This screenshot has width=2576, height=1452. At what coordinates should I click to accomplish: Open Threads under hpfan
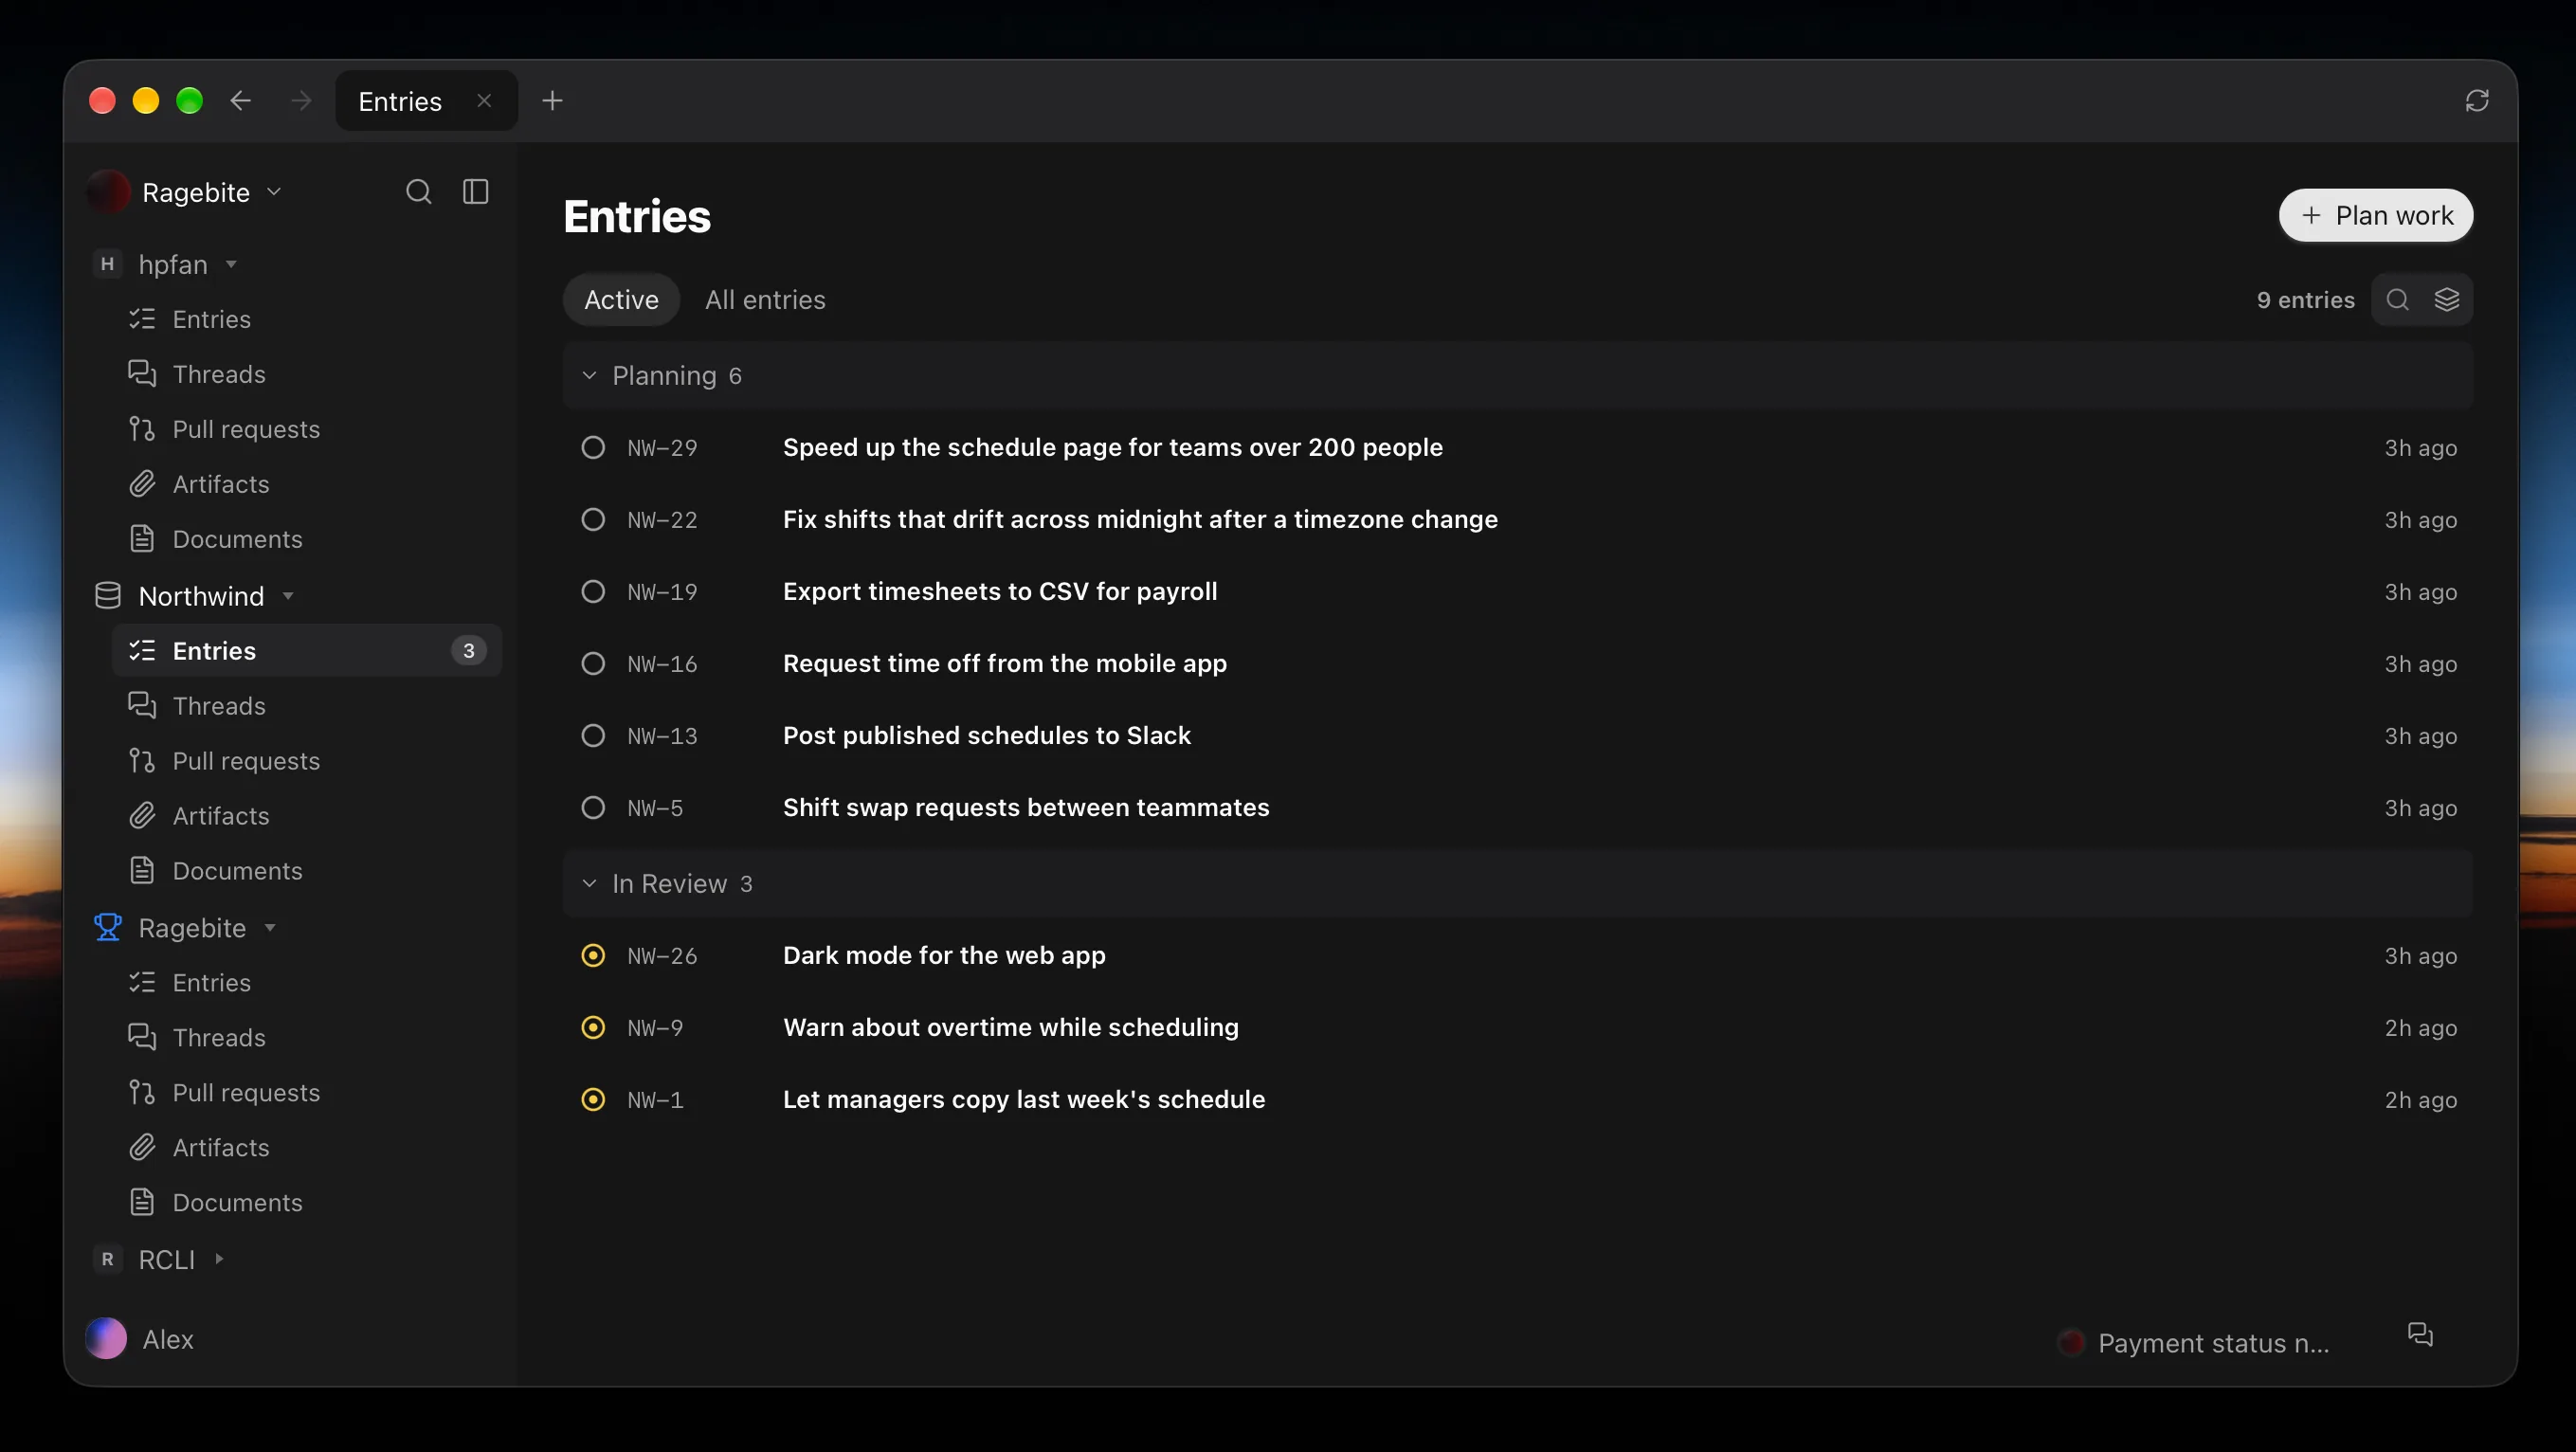coord(307,374)
